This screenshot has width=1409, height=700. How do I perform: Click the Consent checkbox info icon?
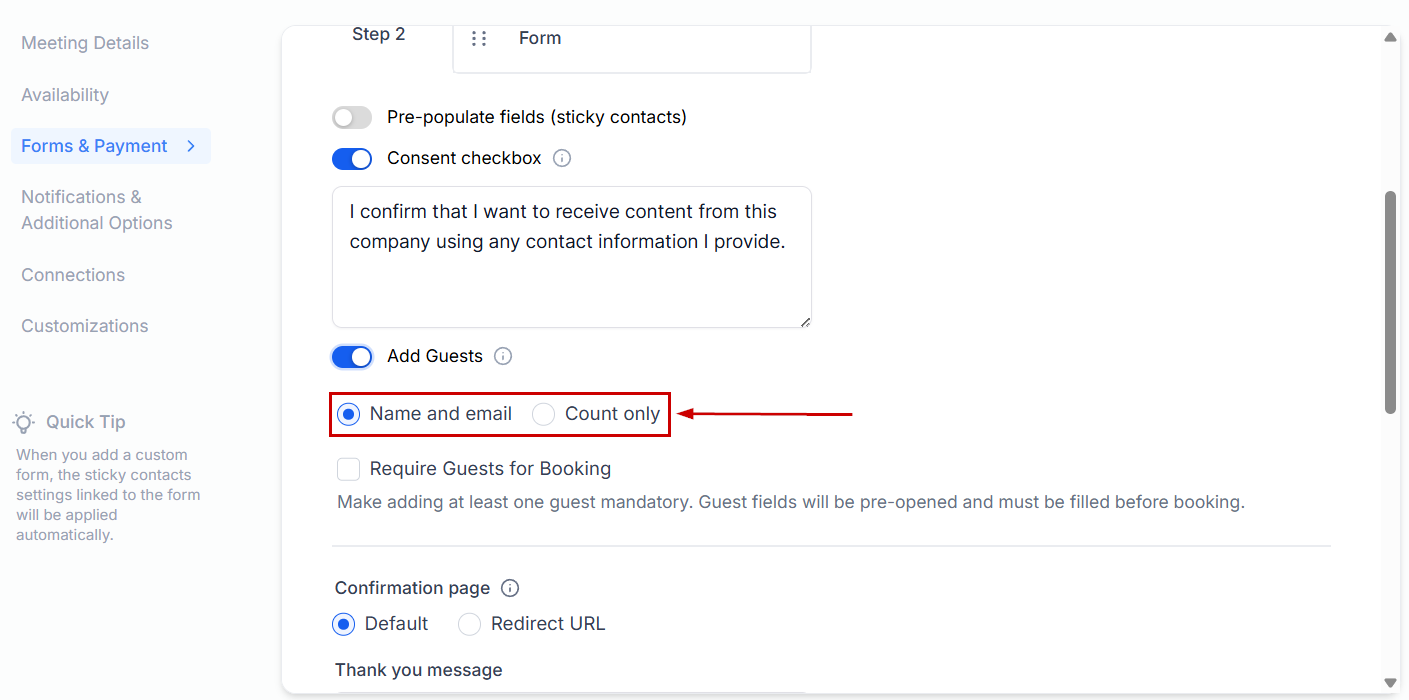pos(562,158)
